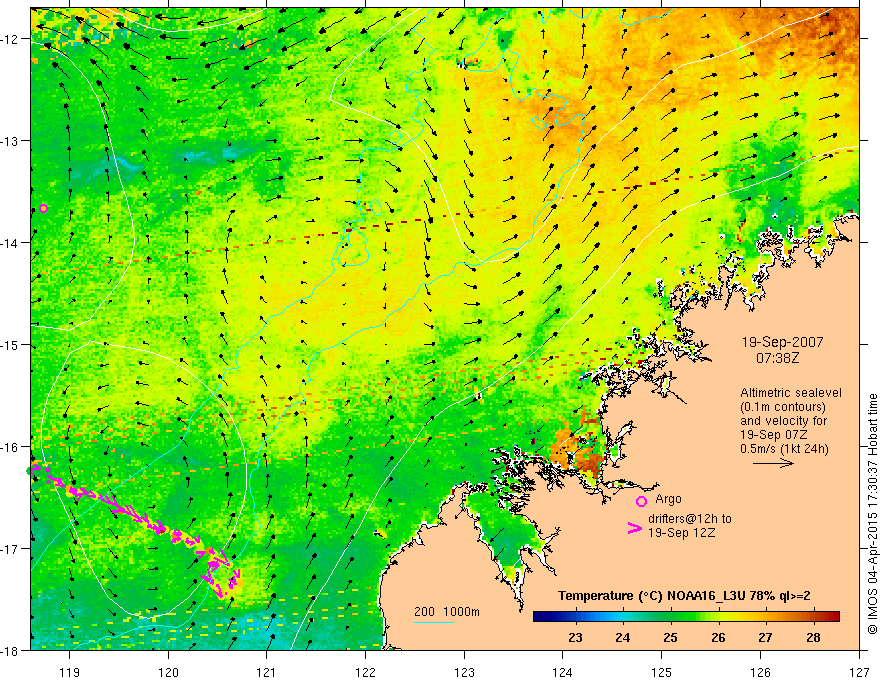Click longitude axis label '124'

563,672
